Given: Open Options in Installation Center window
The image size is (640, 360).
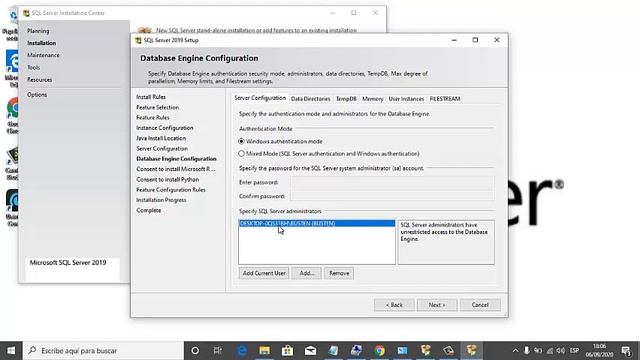Looking at the screenshot, I should (37, 95).
